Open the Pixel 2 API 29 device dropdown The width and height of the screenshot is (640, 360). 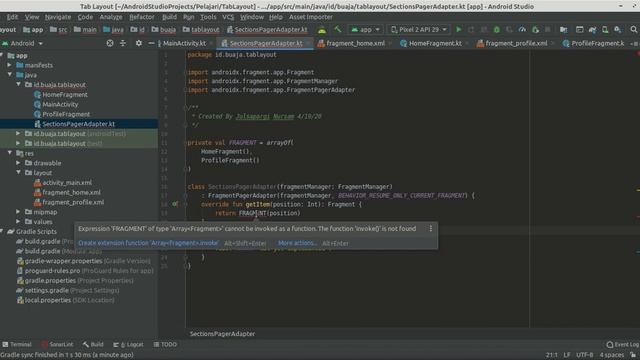(x=419, y=29)
